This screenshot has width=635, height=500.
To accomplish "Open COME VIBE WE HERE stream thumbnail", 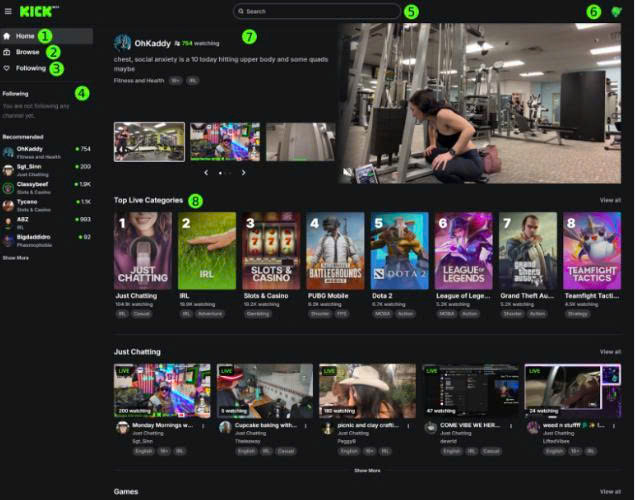I will tap(470, 391).
